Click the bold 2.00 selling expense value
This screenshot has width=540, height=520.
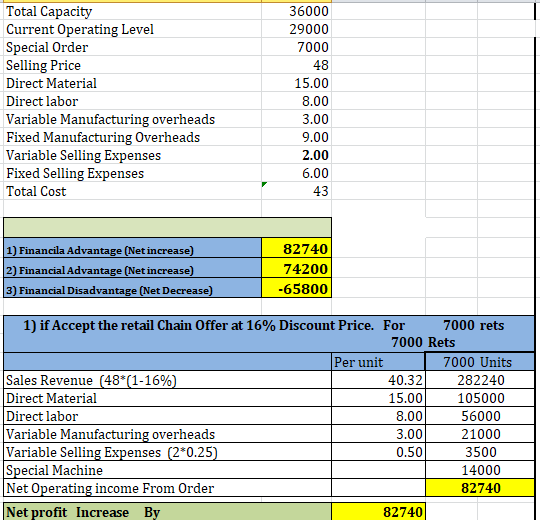pos(296,155)
